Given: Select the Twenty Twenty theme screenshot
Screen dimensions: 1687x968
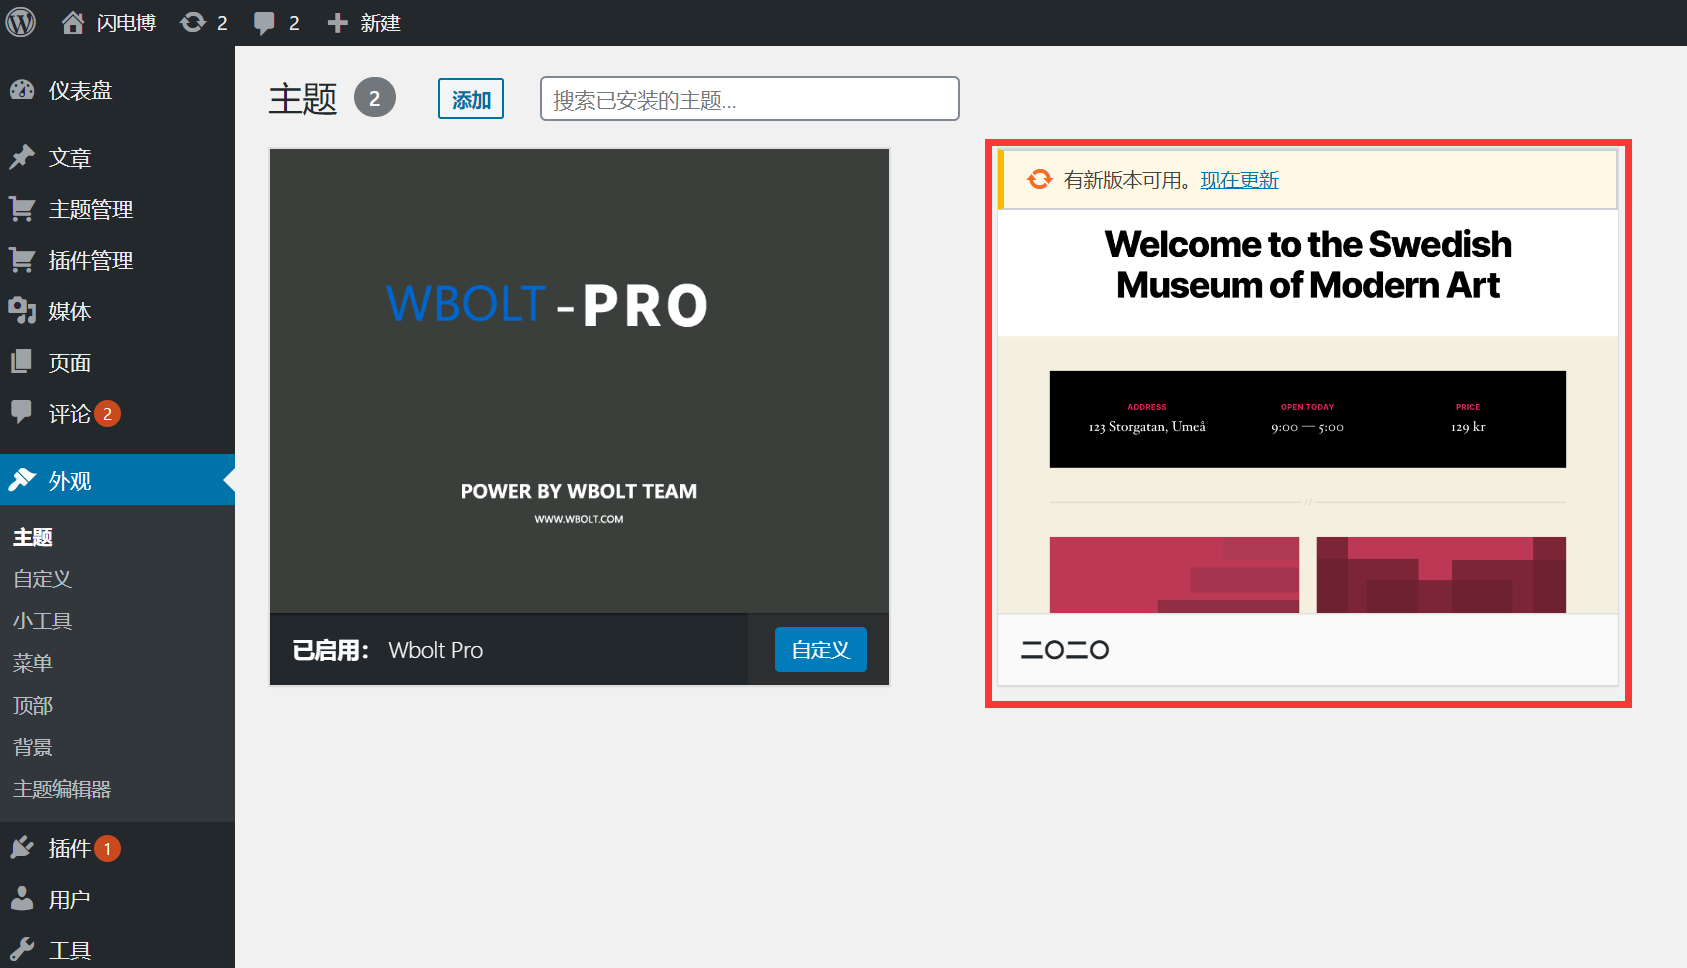Looking at the screenshot, I should click(x=1307, y=420).
